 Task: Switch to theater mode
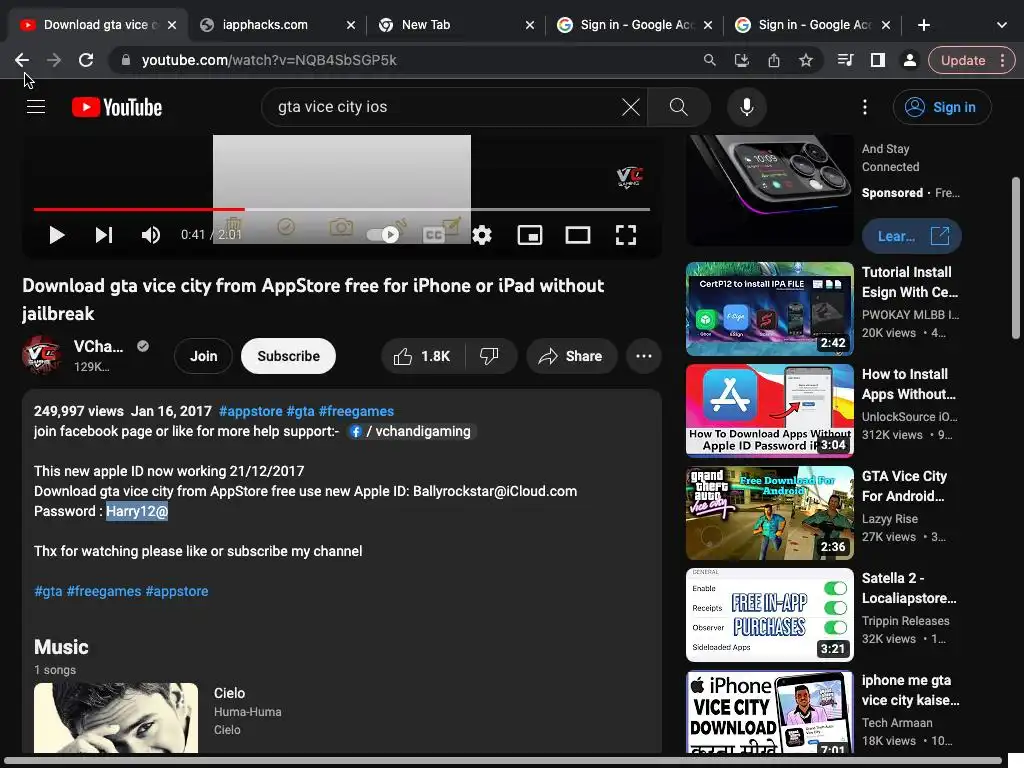[x=577, y=234]
